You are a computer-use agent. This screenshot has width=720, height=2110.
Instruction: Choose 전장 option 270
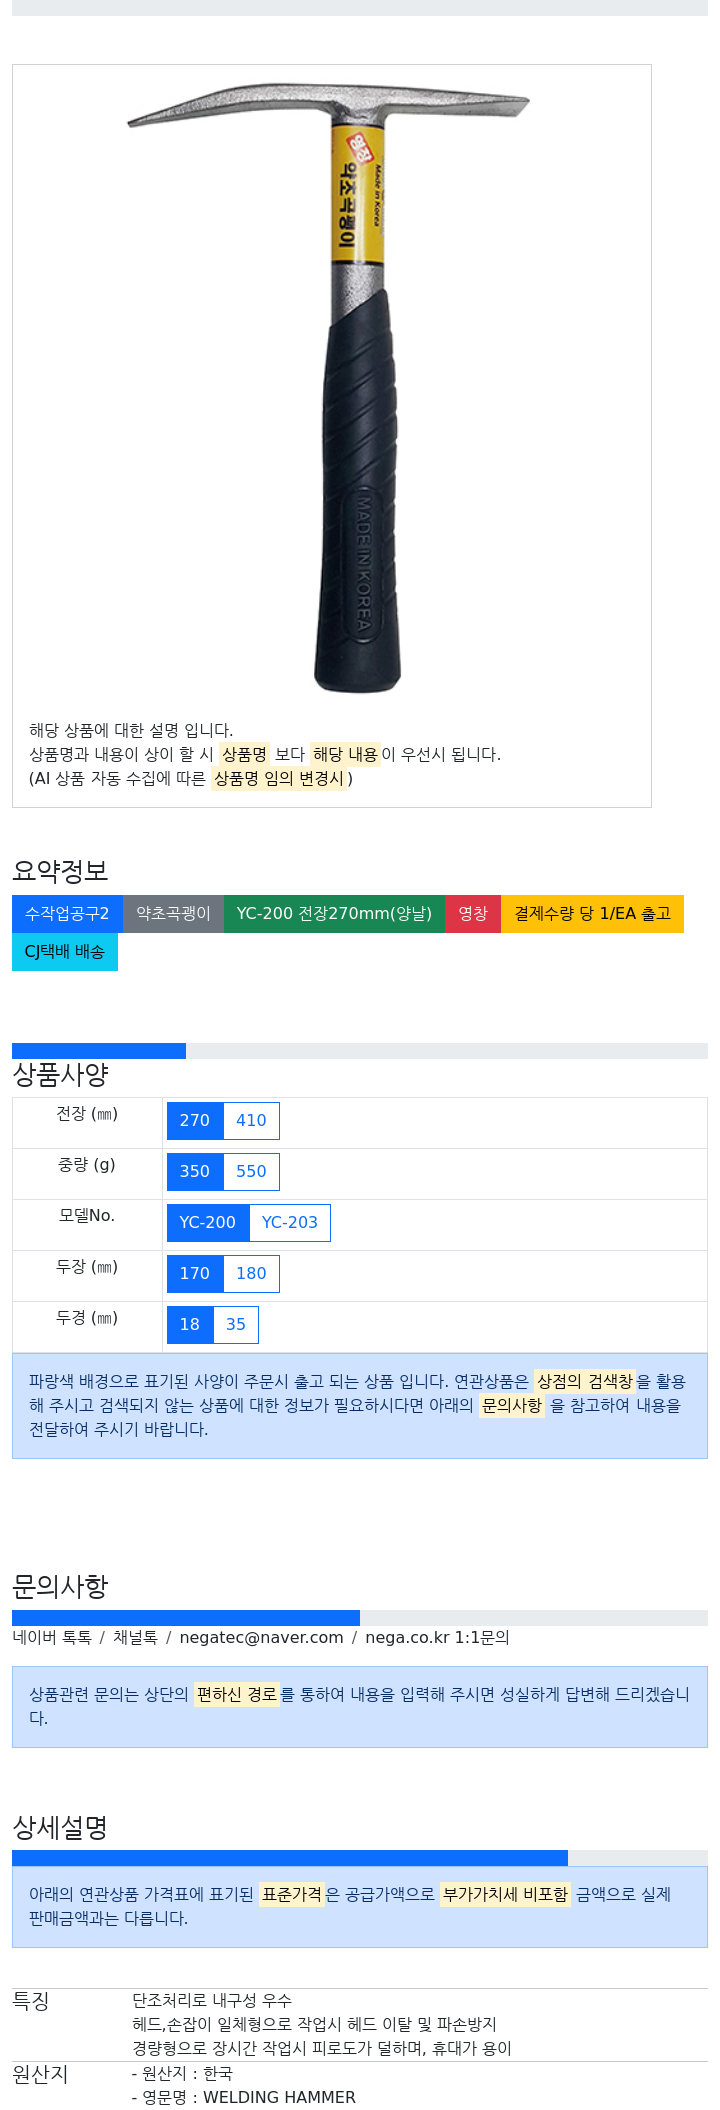tap(195, 1121)
